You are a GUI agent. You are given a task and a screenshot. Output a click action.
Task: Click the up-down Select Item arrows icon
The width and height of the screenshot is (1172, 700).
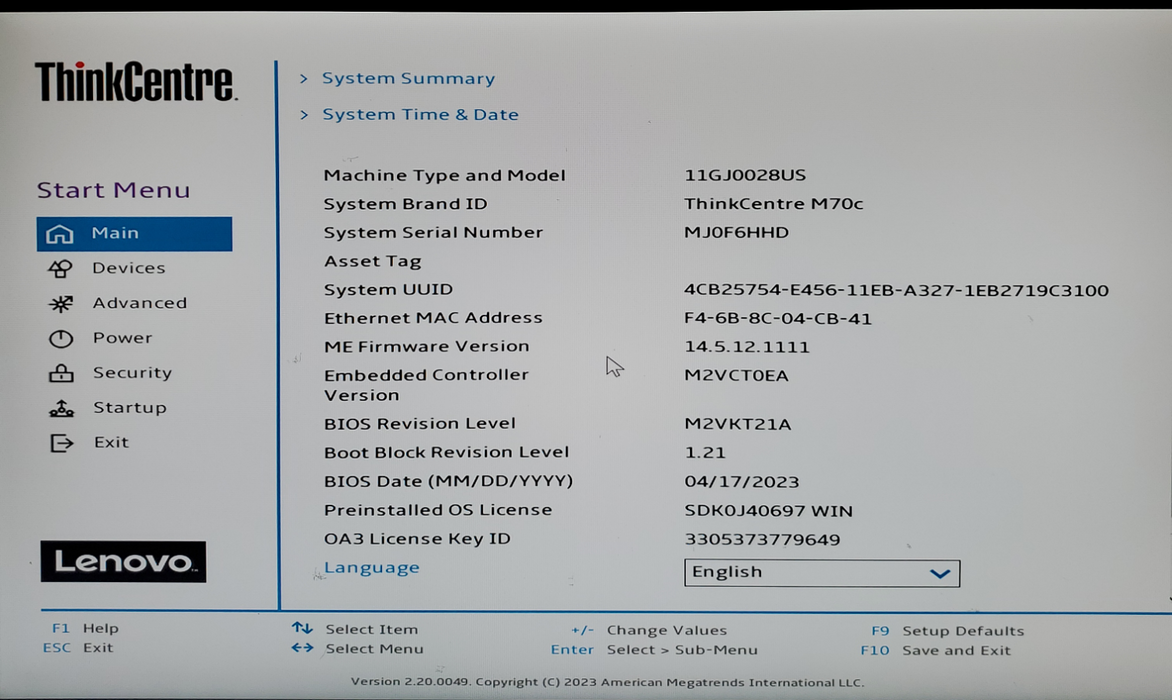pos(302,628)
